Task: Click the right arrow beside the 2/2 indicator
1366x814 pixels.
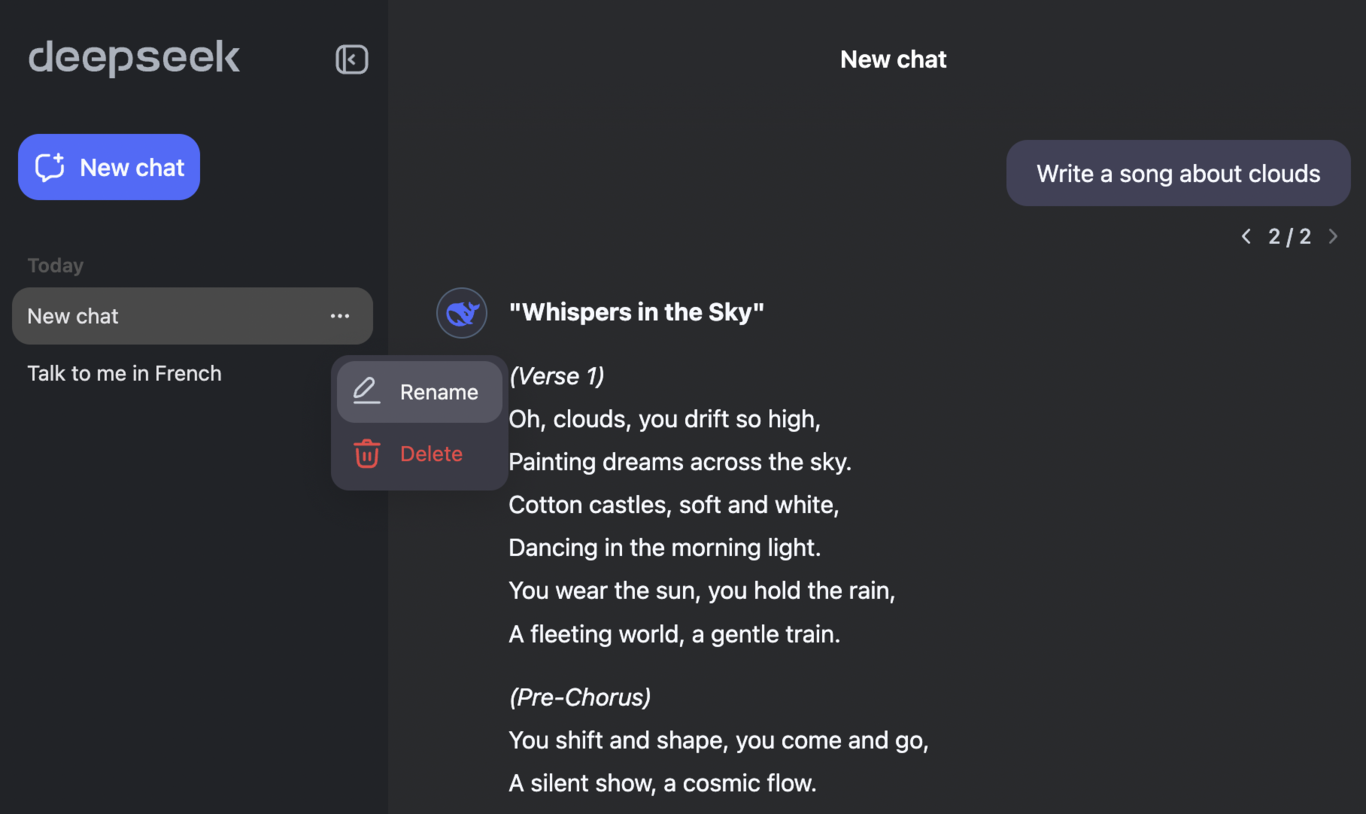Action: tap(1333, 236)
